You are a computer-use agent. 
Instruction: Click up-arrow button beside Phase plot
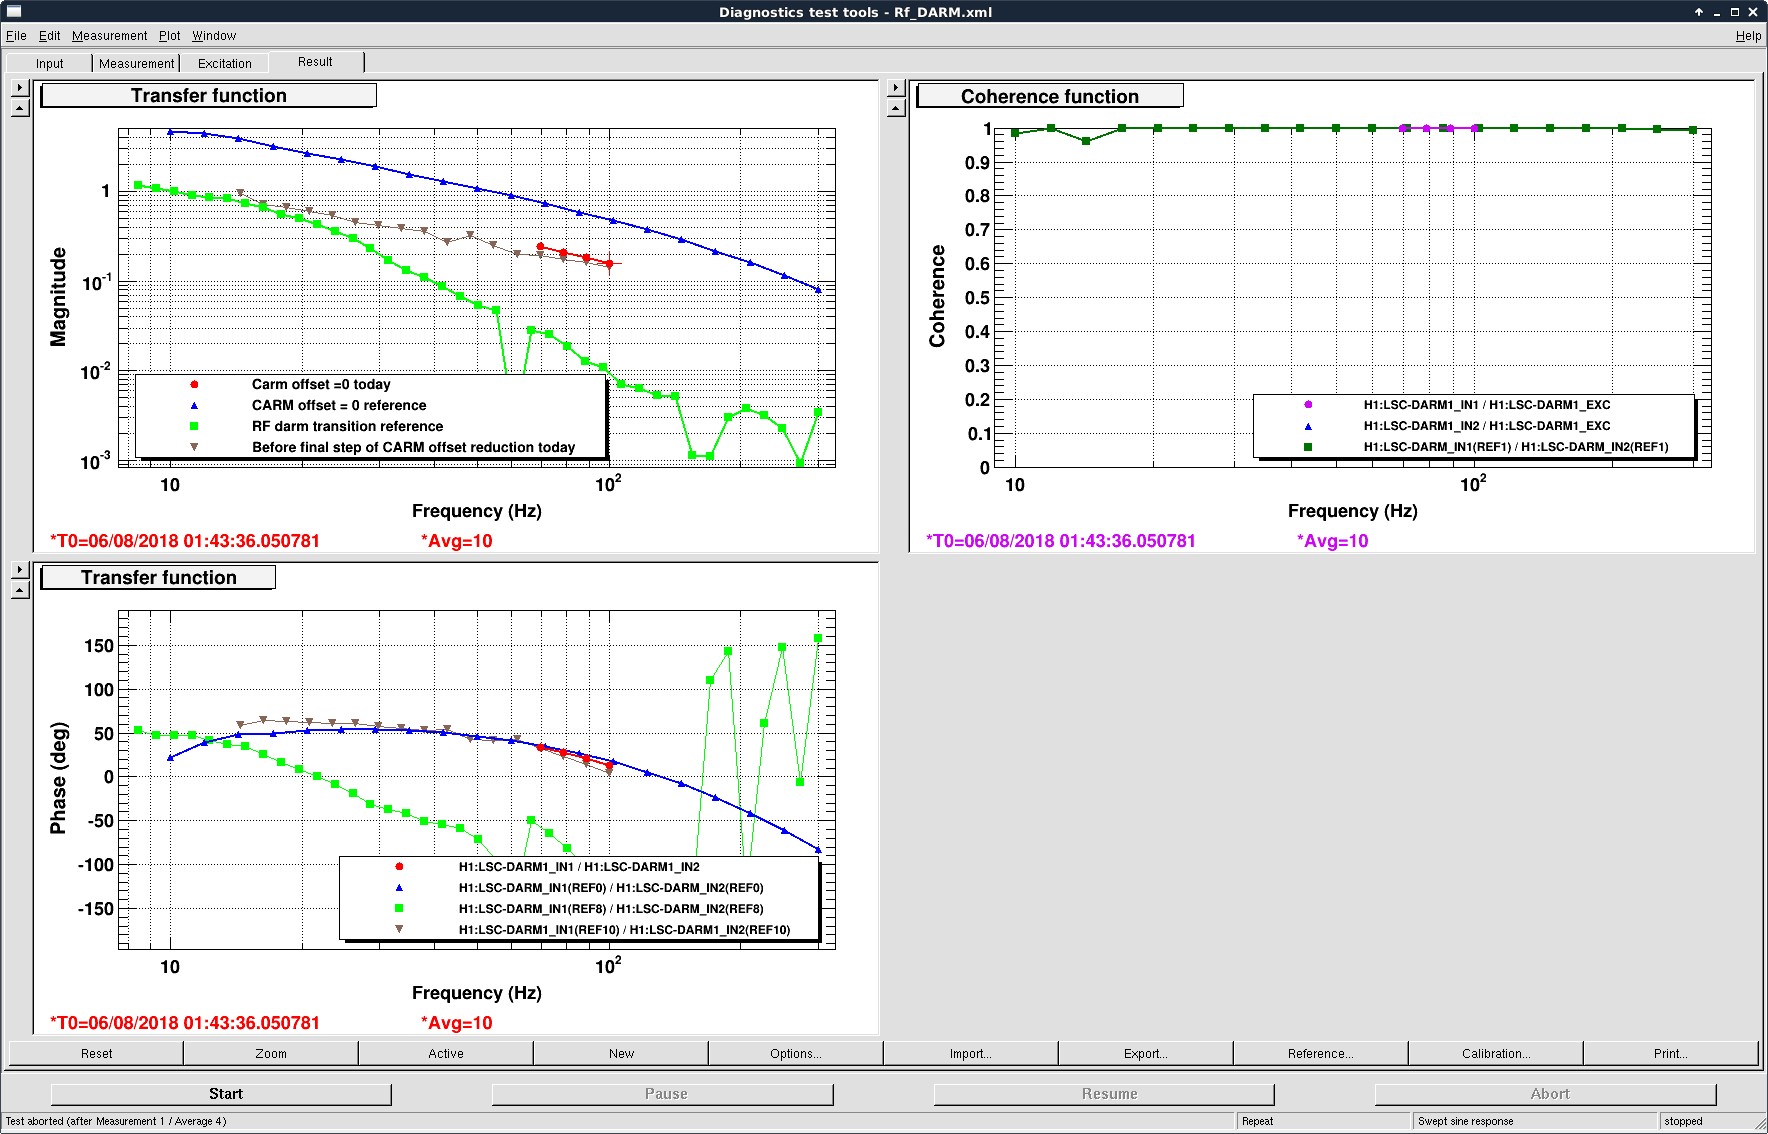(20, 590)
